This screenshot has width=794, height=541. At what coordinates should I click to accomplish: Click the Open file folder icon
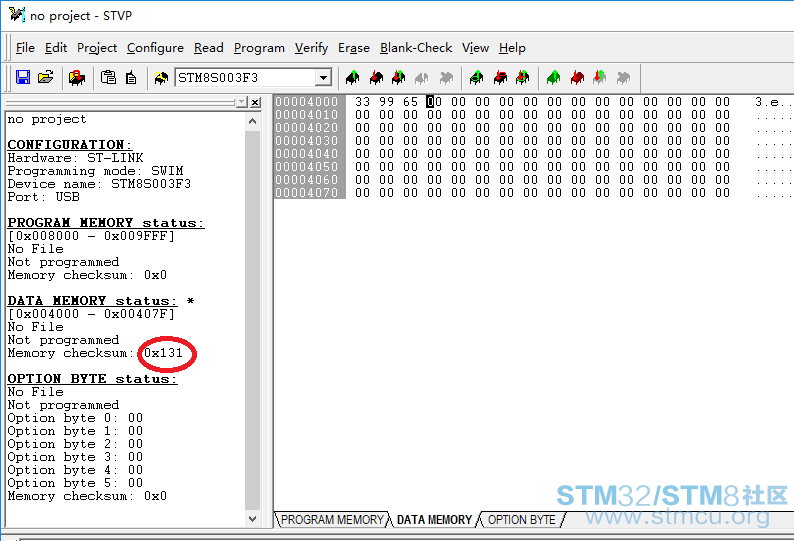[x=46, y=78]
